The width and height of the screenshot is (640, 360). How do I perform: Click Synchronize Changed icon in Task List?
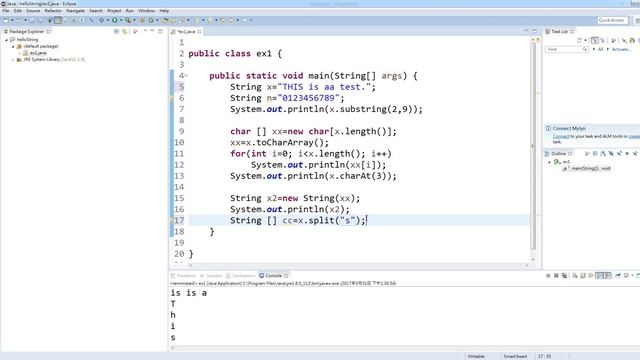coord(632,40)
